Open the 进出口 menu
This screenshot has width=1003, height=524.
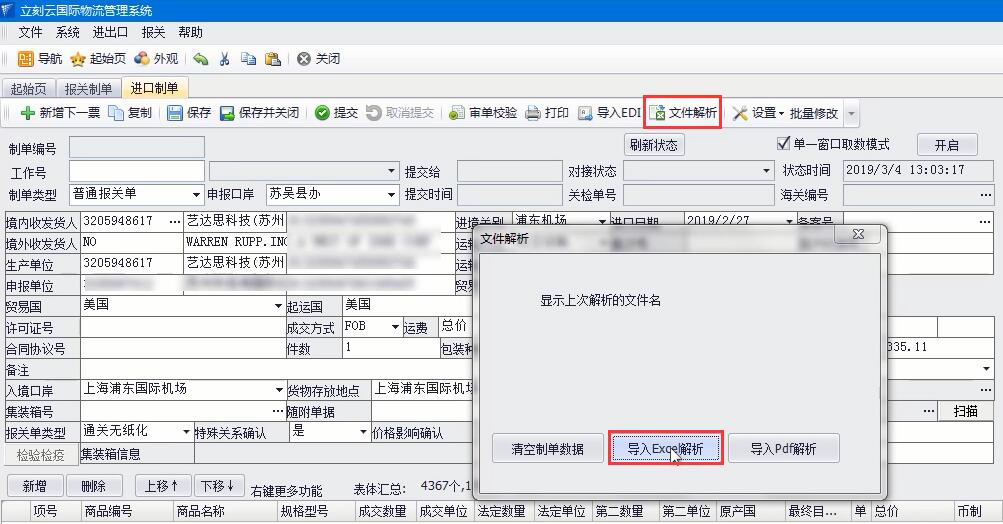click(110, 32)
